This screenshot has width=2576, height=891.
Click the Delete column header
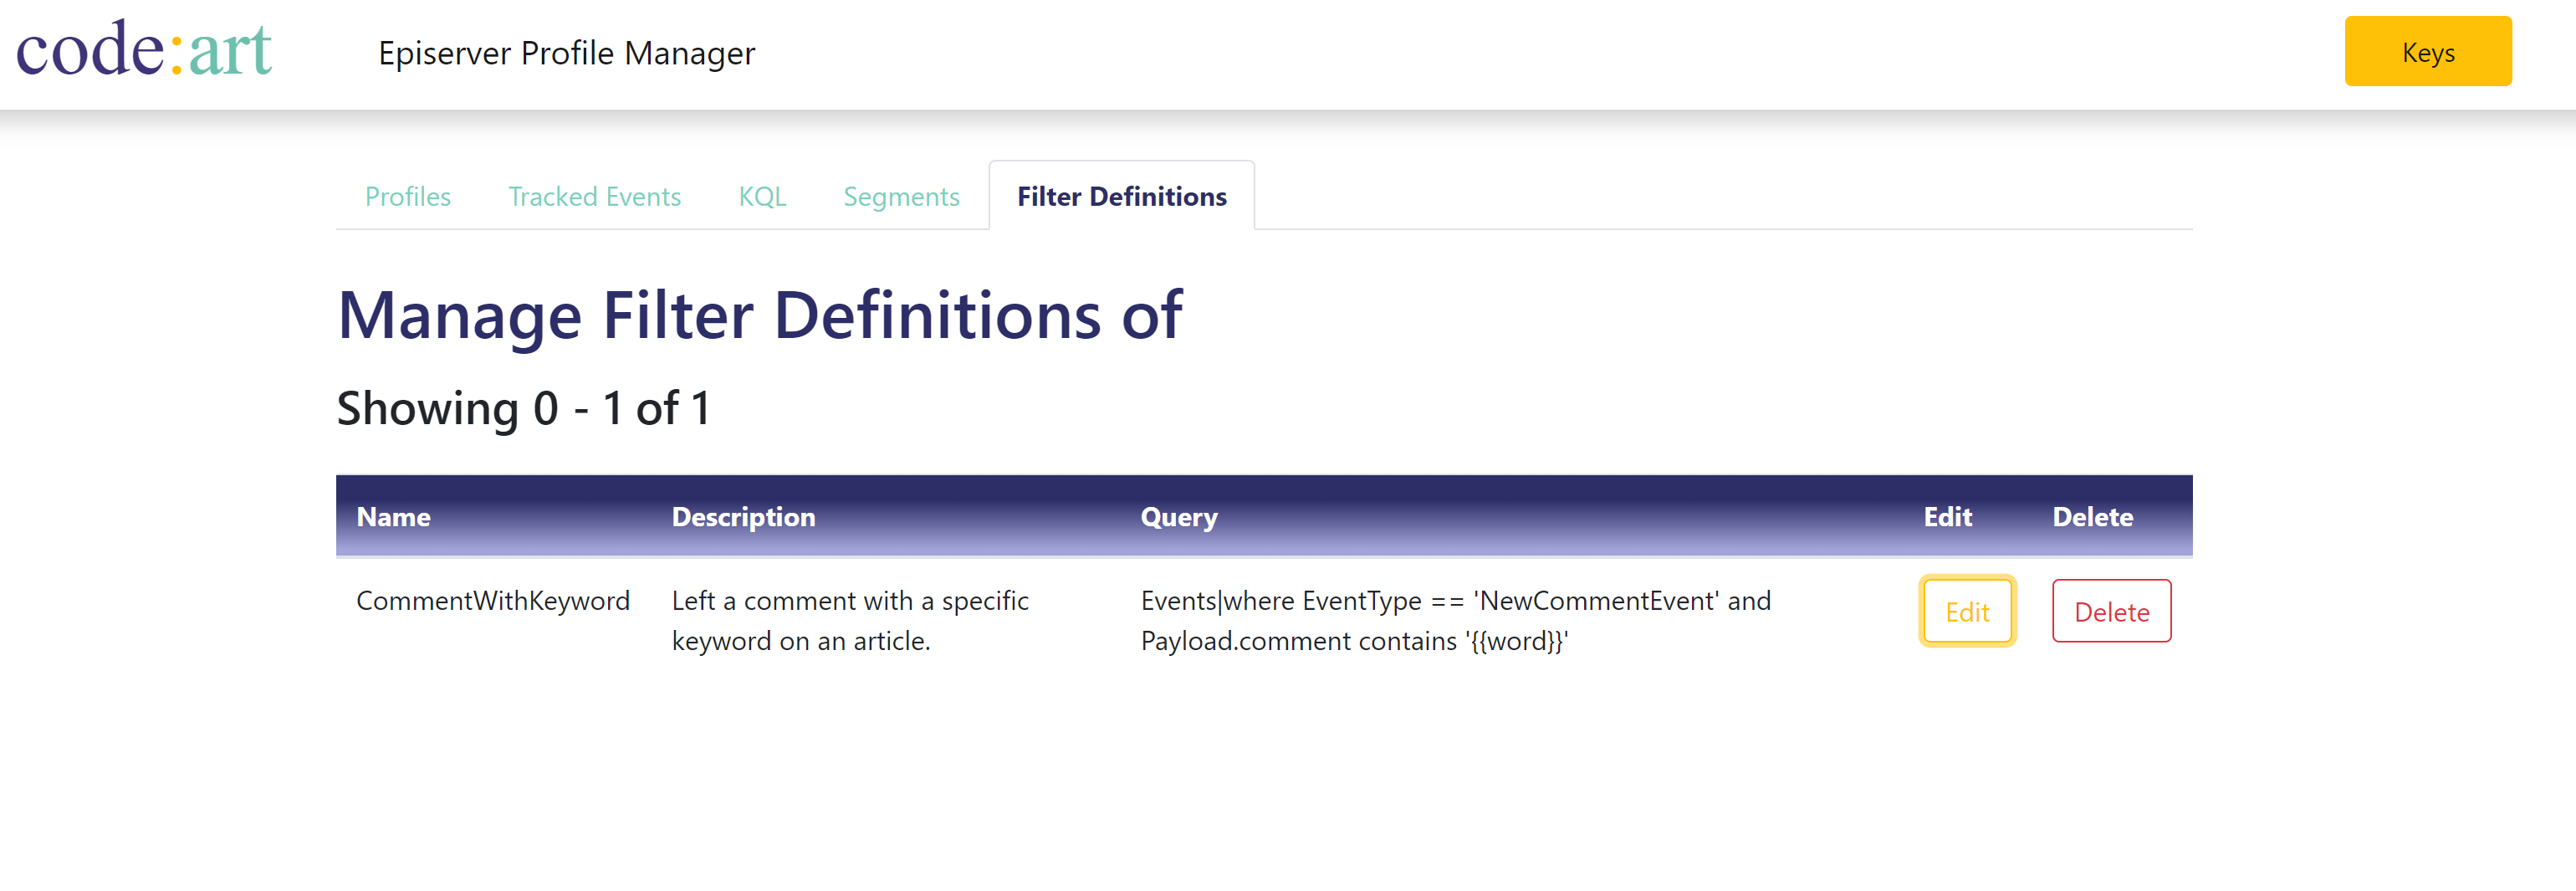tap(2092, 517)
